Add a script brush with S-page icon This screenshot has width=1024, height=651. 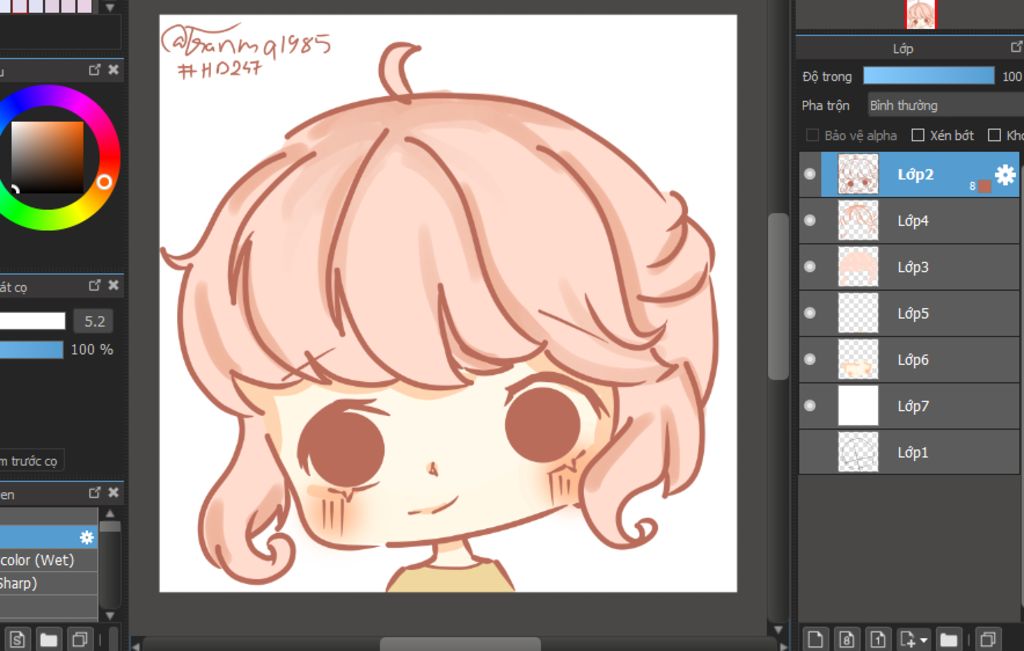[x=18, y=639]
